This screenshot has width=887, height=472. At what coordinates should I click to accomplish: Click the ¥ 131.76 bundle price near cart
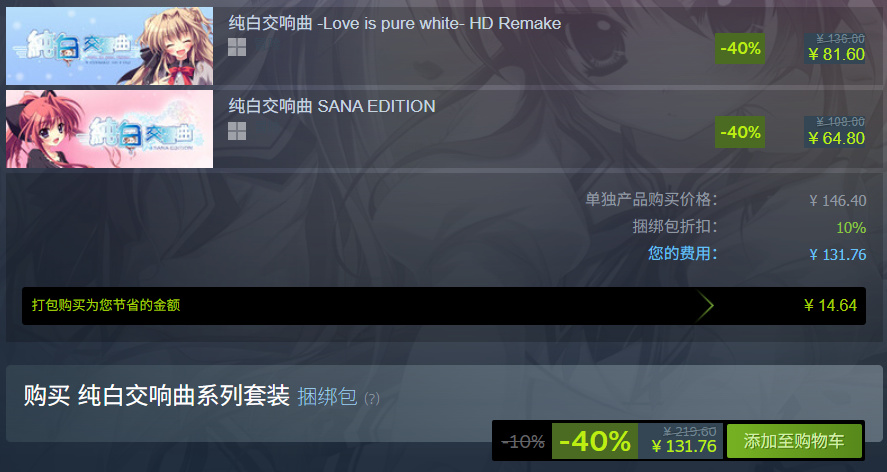click(x=684, y=446)
